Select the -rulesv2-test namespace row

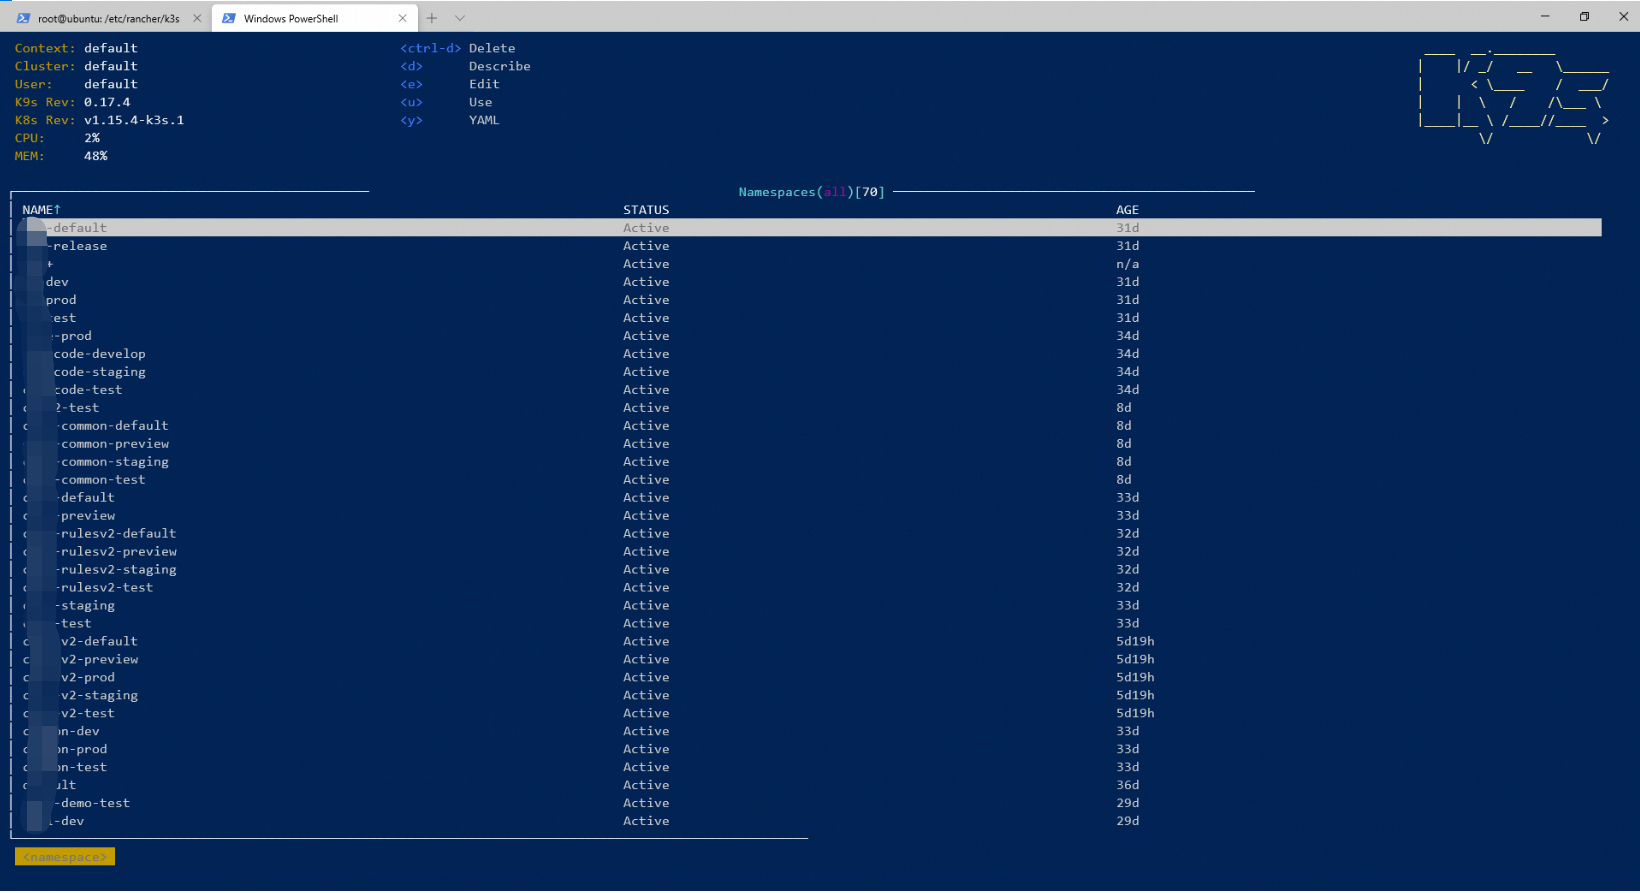(x=810, y=588)
